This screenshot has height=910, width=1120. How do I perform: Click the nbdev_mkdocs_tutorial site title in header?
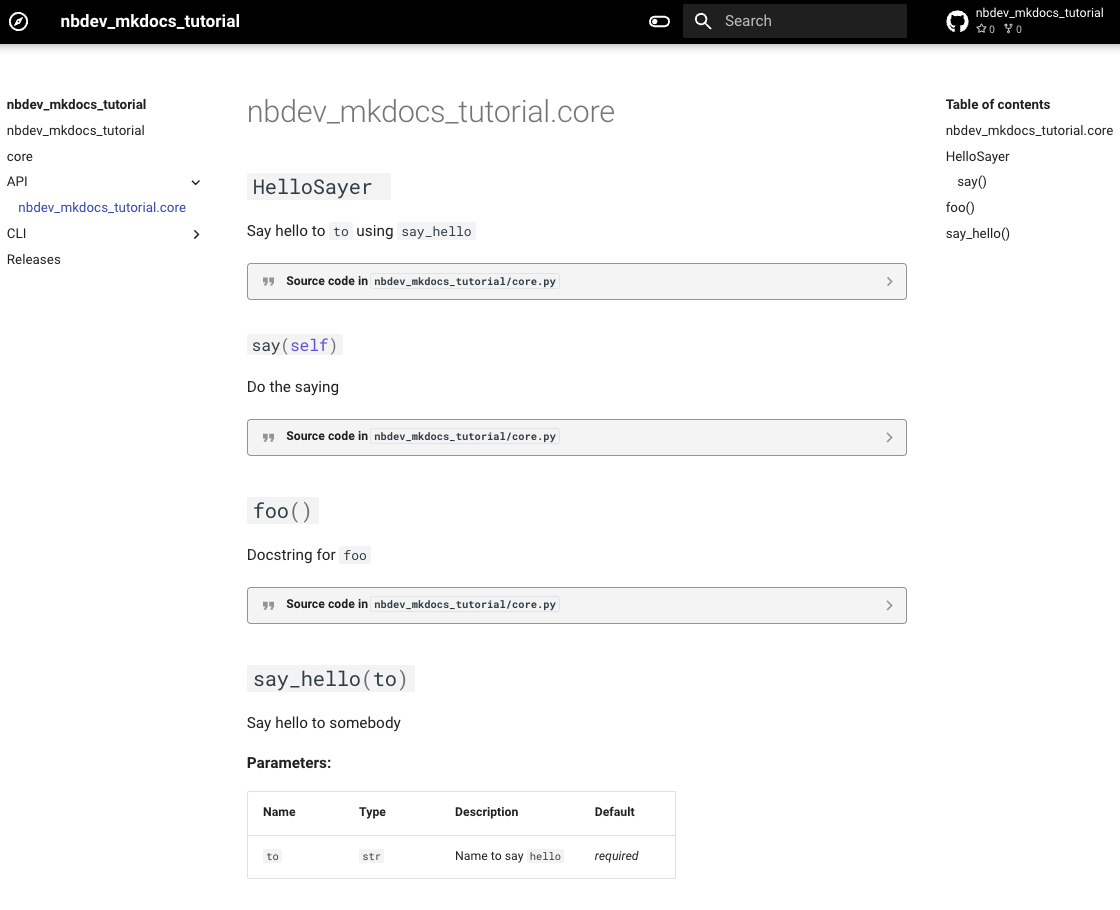150,21
